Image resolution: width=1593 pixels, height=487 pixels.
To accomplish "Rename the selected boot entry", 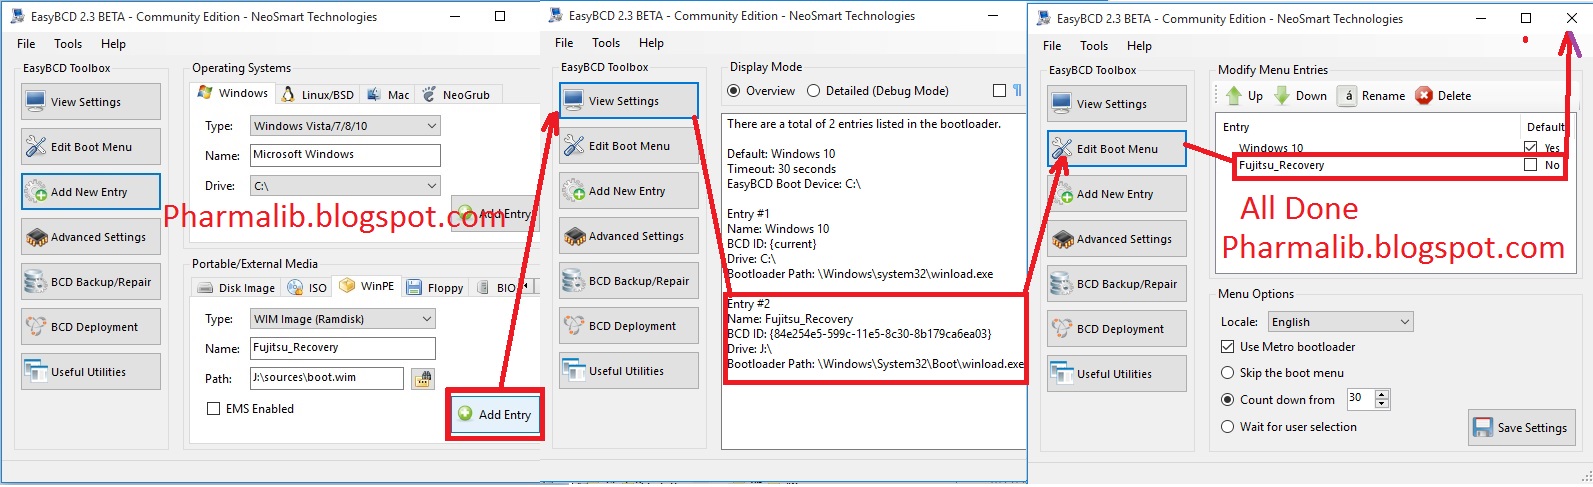I will (1373, 96).
